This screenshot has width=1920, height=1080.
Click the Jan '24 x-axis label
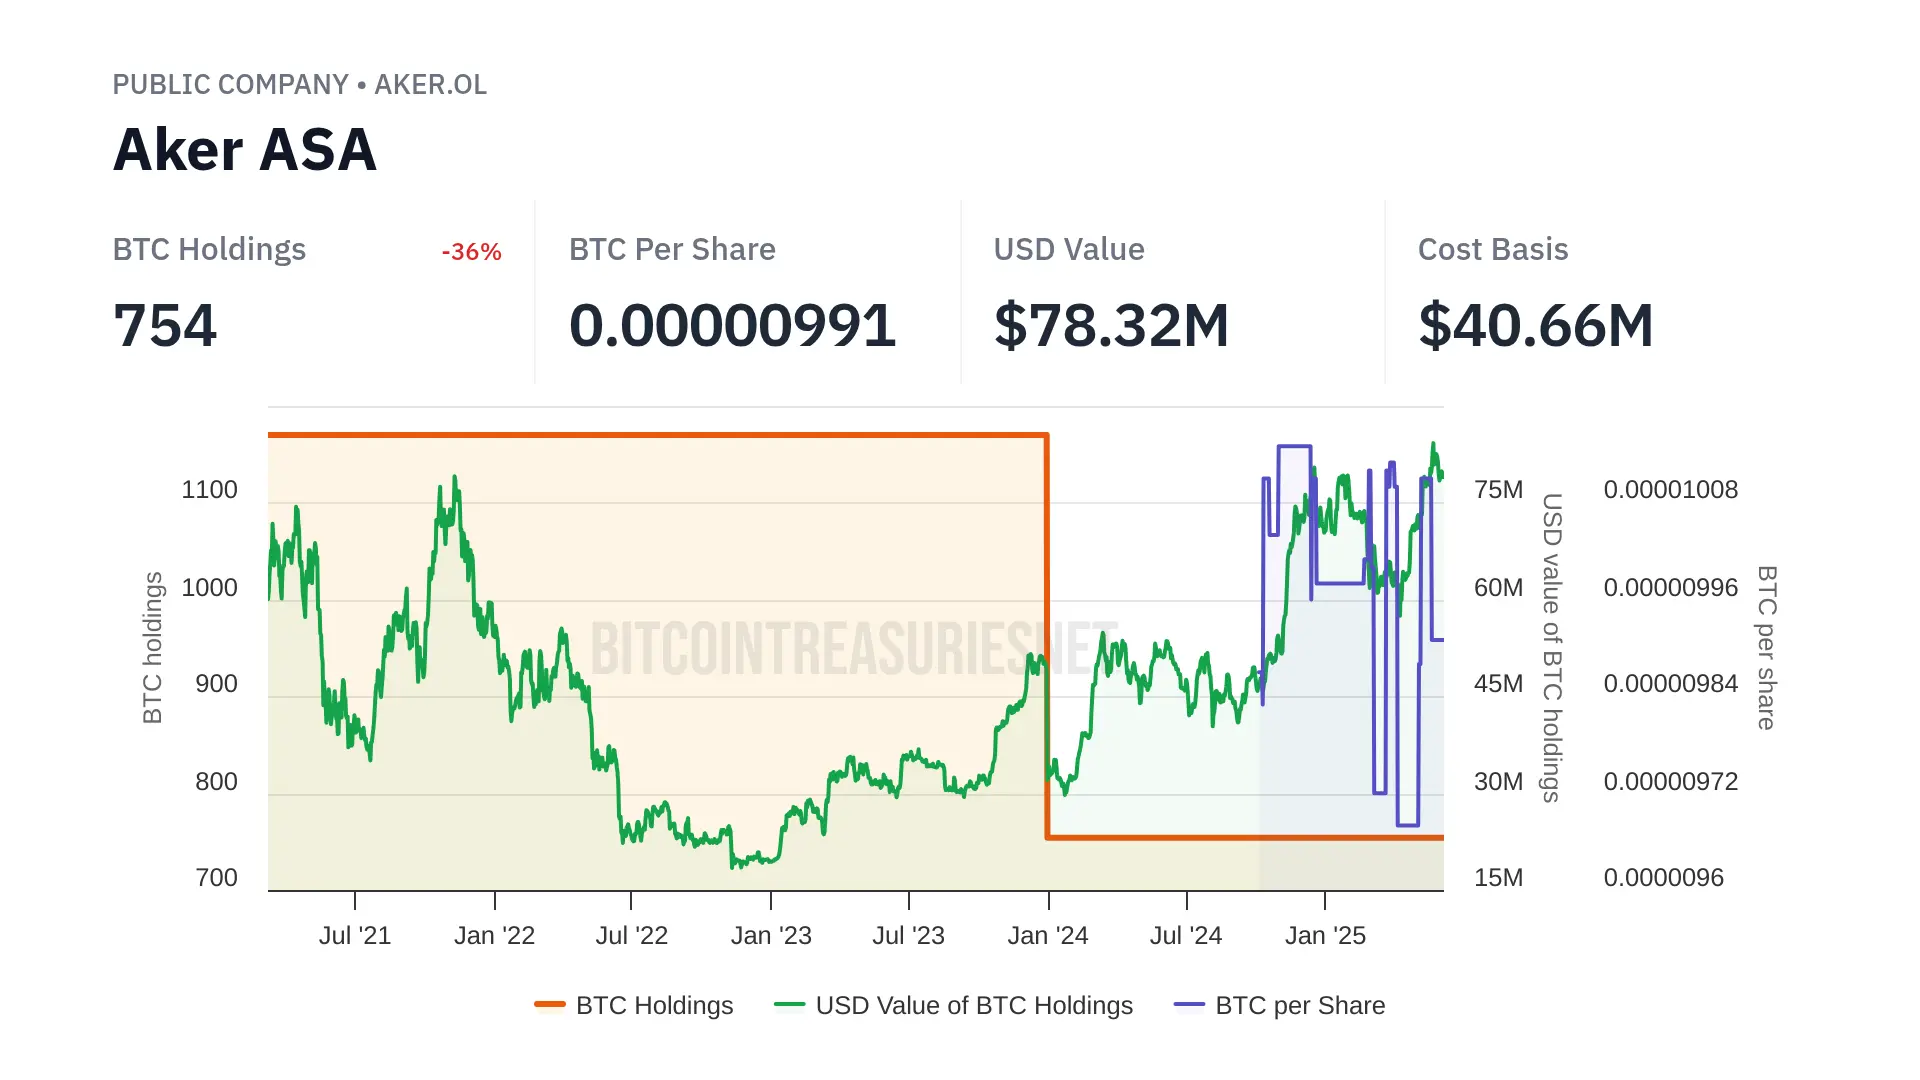(x=1047, y=936)
